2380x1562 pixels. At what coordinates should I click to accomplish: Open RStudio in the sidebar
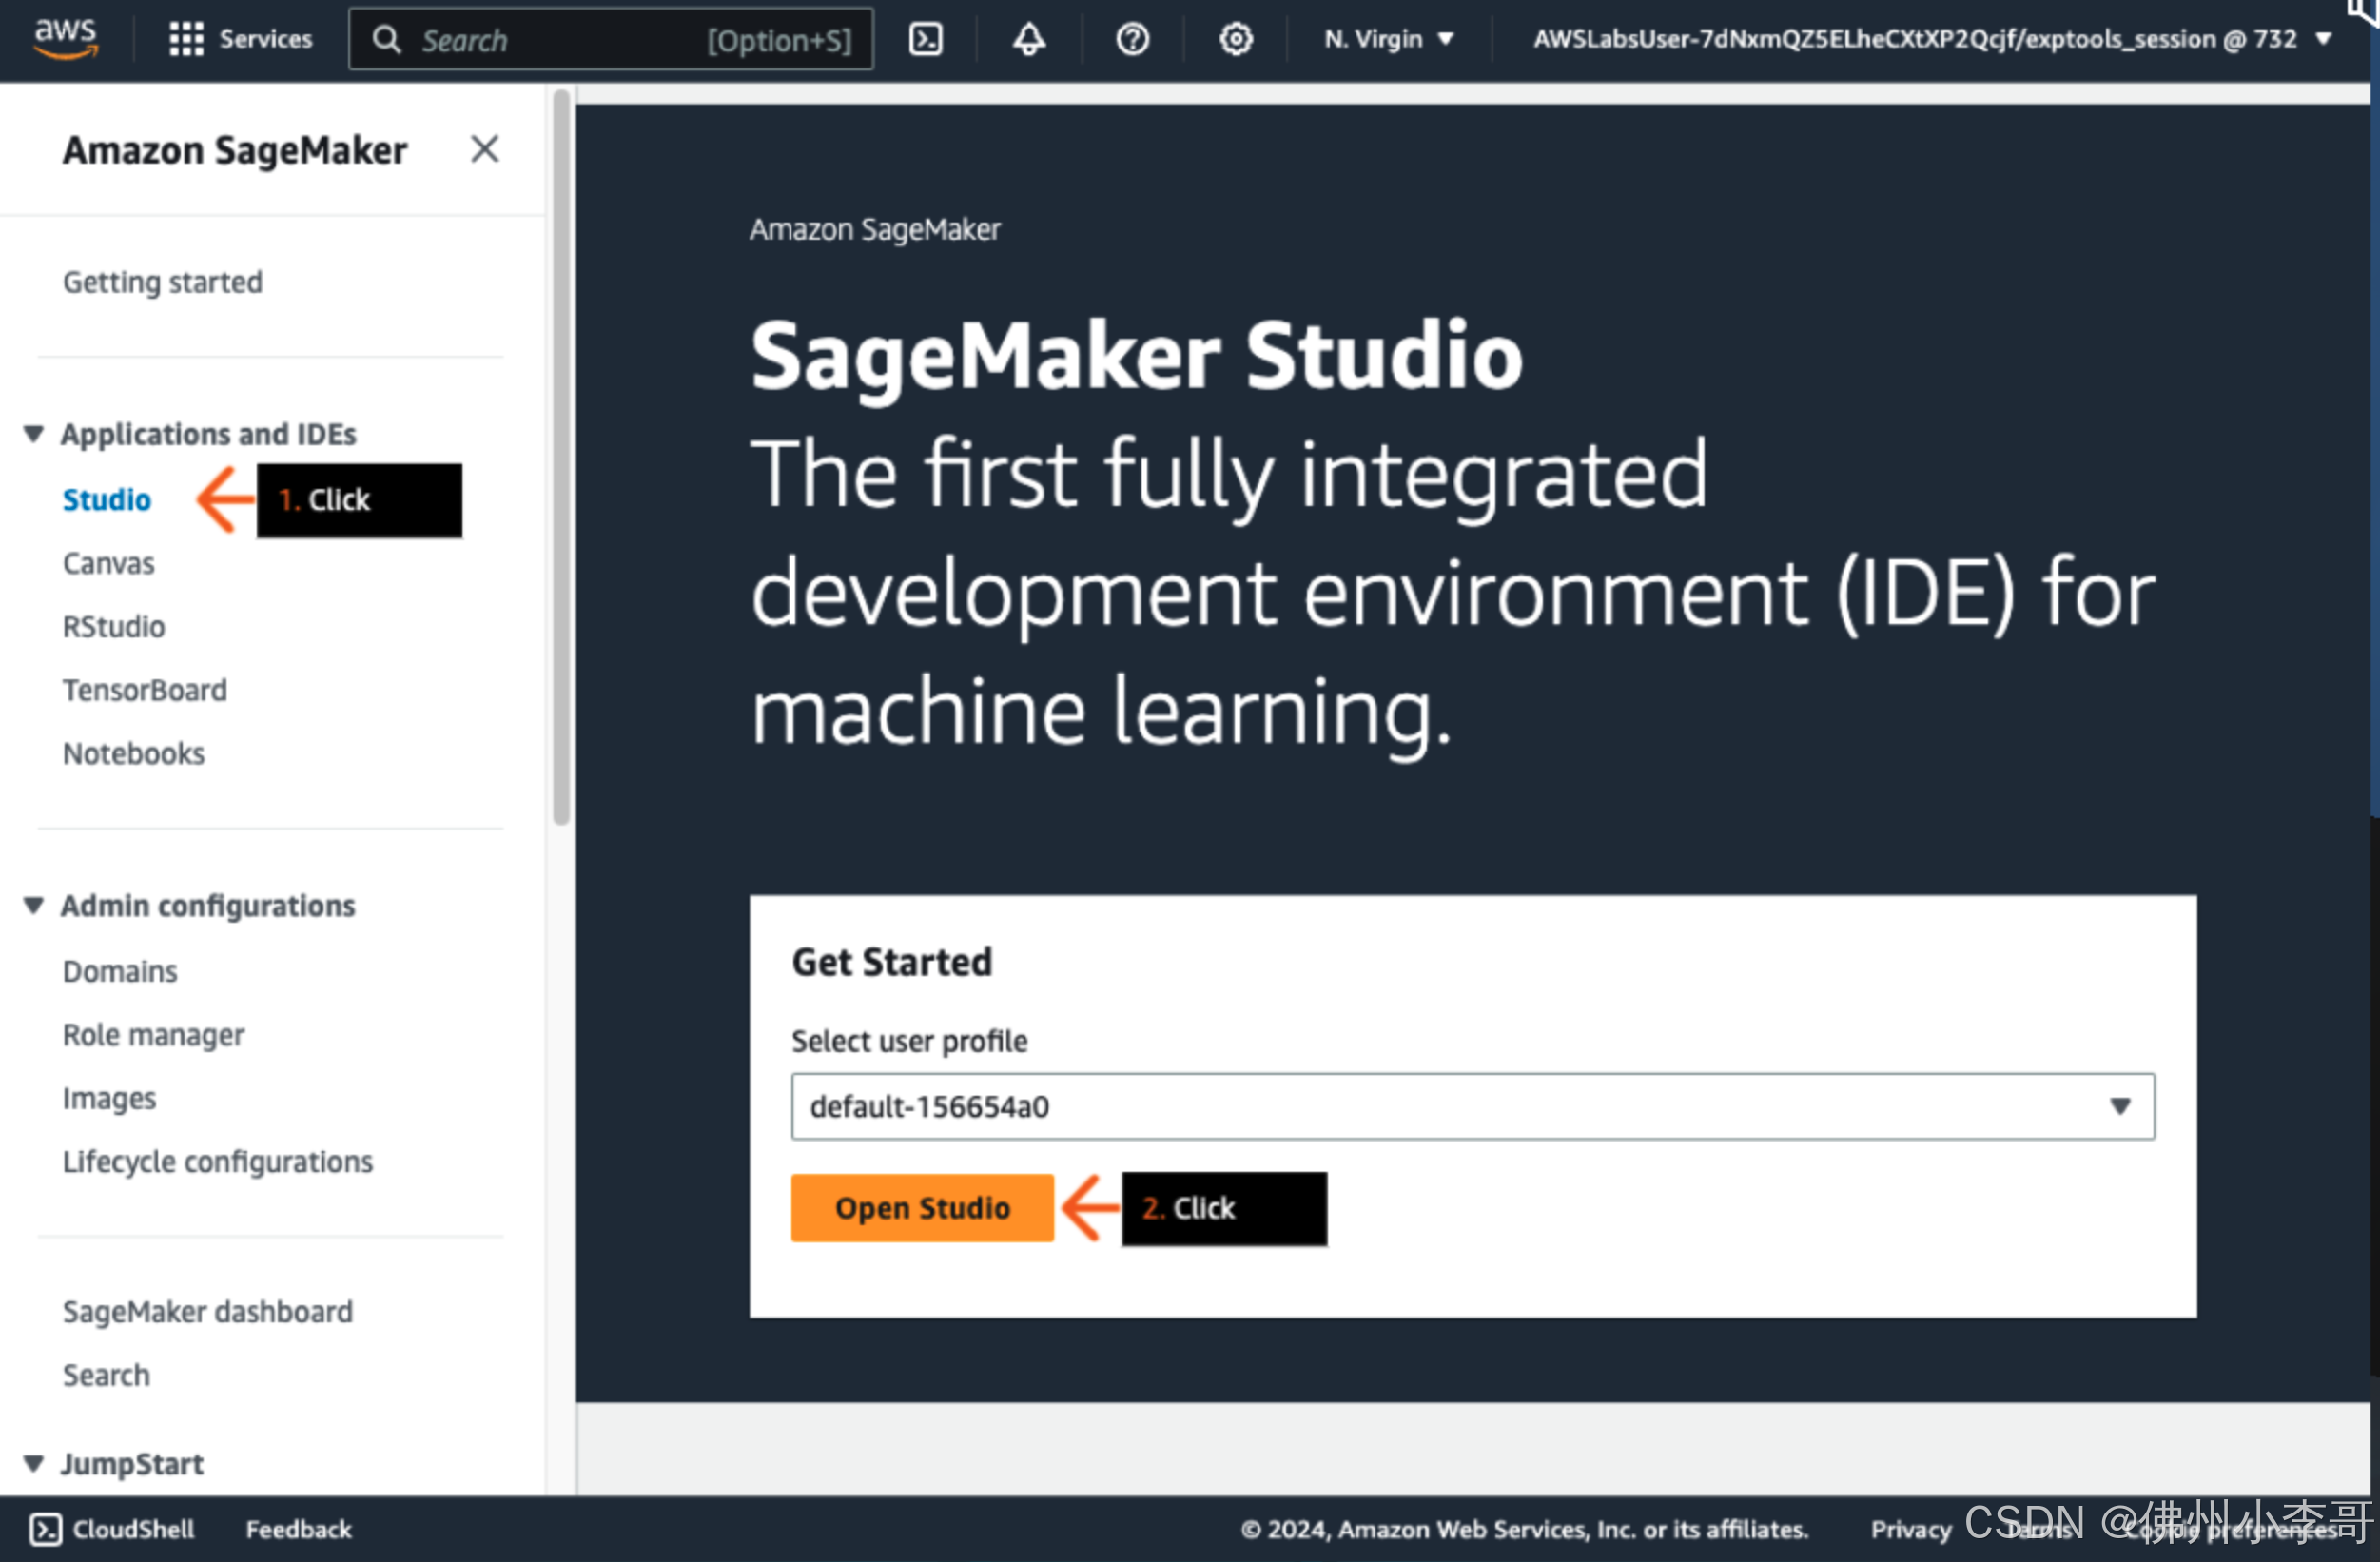click(x=113, y=626)
